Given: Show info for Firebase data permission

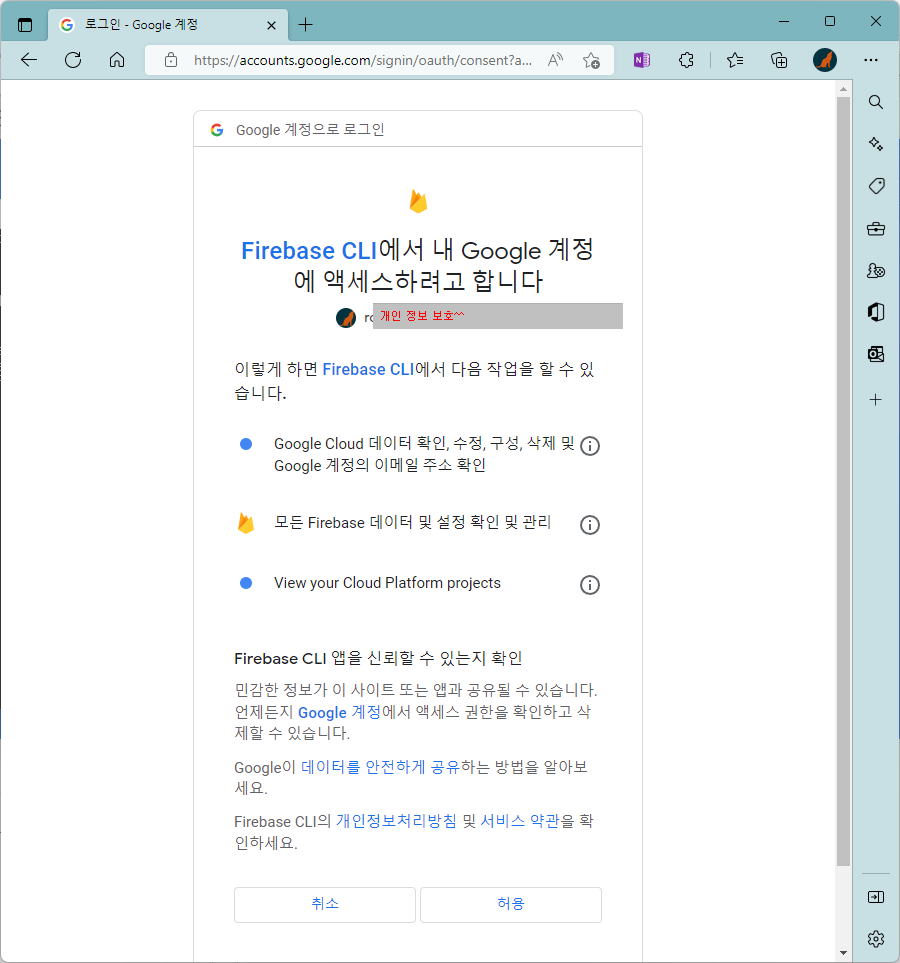Looking at the screenshot, I should (x=590, y=525).
